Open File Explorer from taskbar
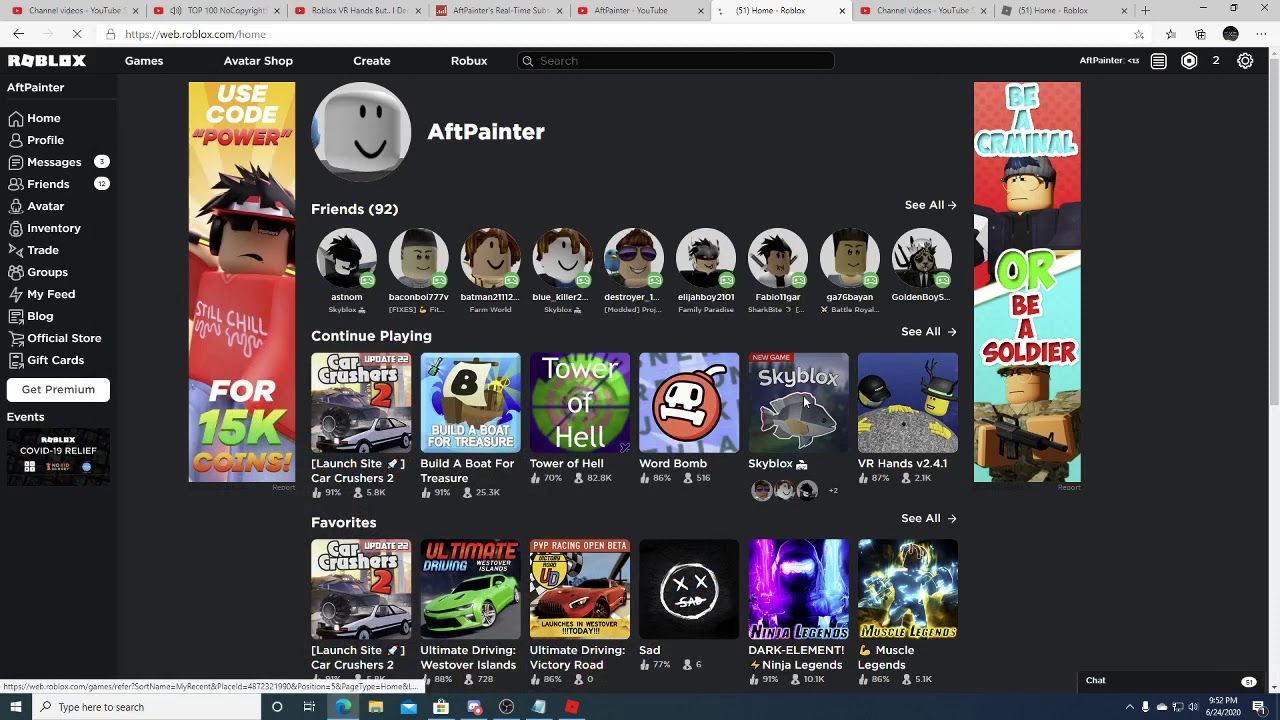This screenshot has width=1280, height=720. point(375,707)
